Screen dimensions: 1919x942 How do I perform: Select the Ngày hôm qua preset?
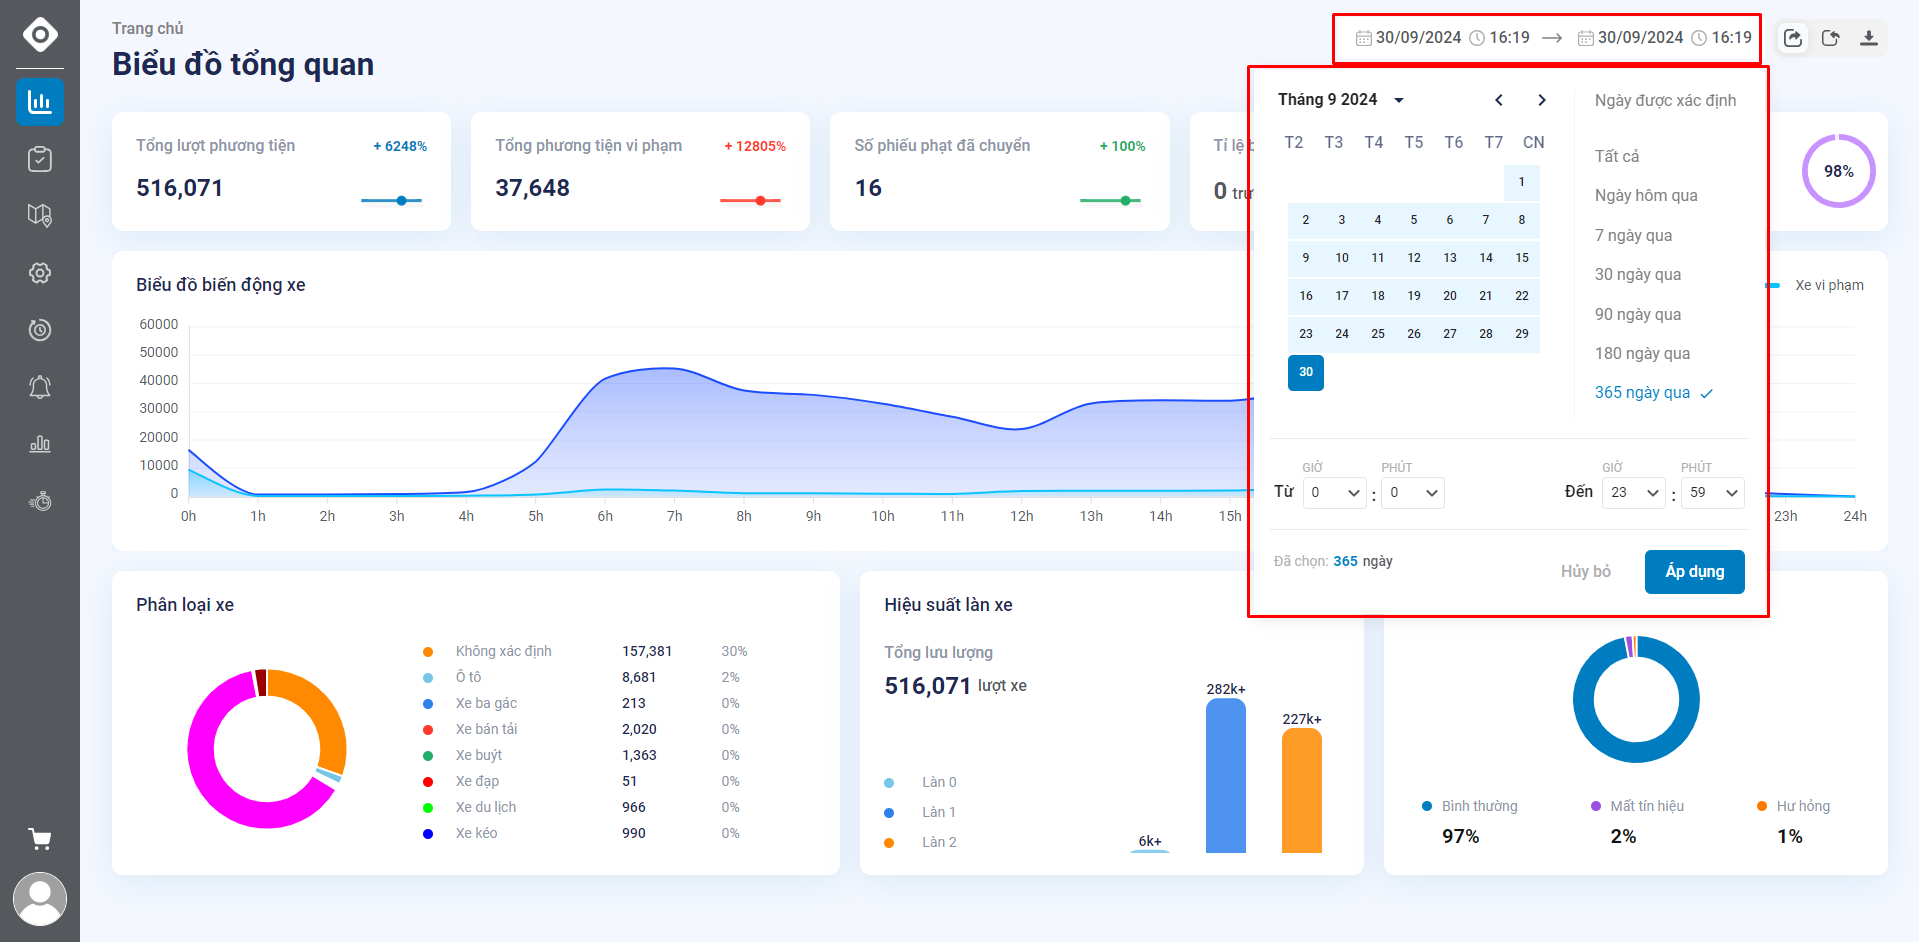[x=1646, y=195]
